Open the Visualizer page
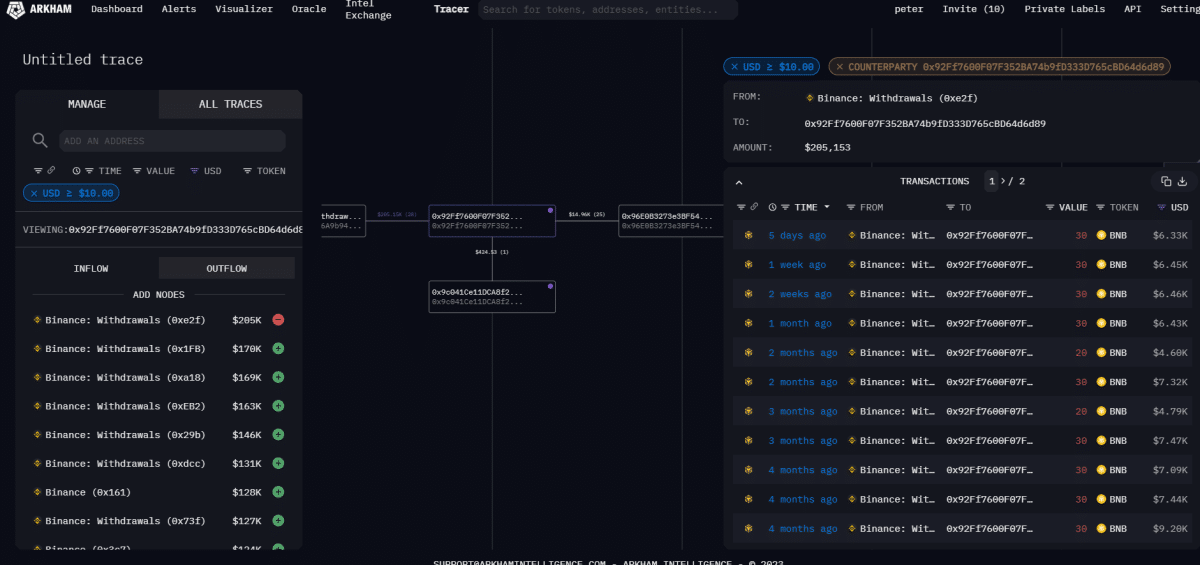1200x565 pixels. [244, 9]
